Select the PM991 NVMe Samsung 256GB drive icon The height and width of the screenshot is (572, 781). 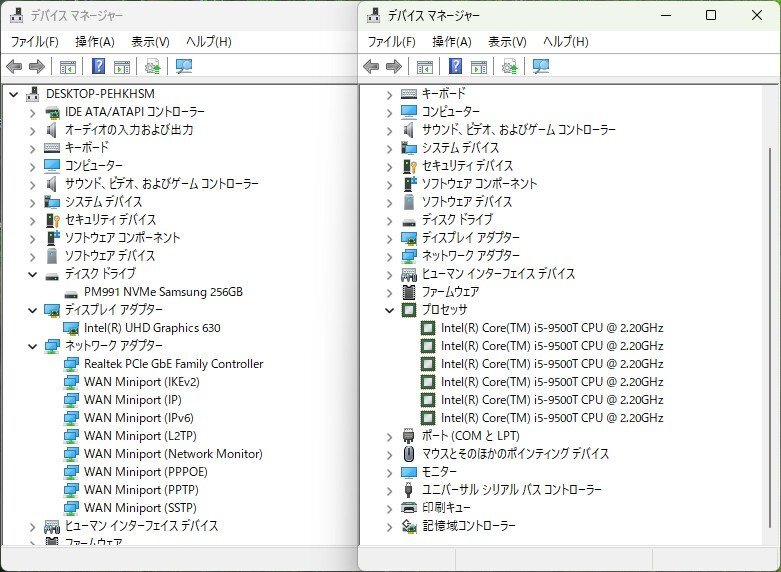point(71,293)
